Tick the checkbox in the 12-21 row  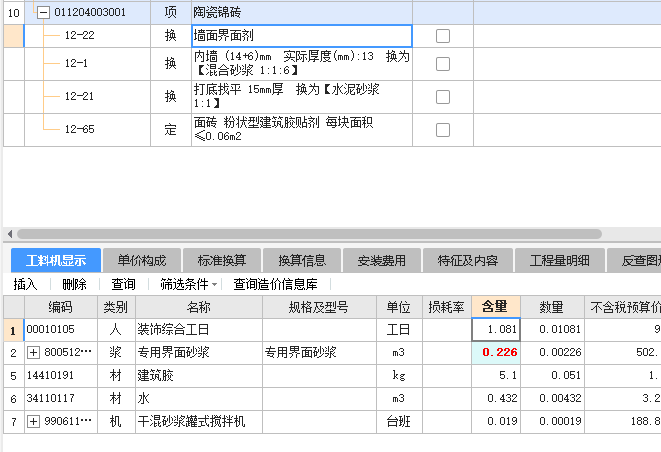(443, 97)
